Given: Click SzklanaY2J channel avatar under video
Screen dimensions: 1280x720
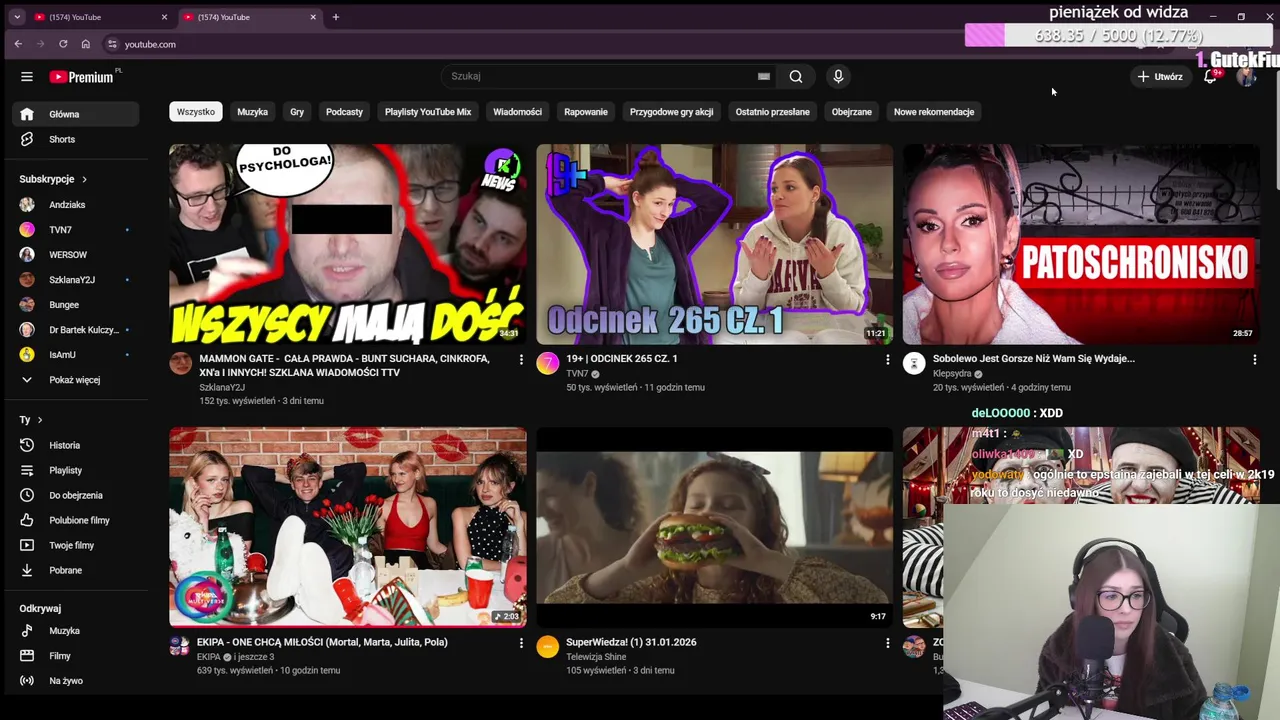Looking at the screenshot, I should [180, 363].
